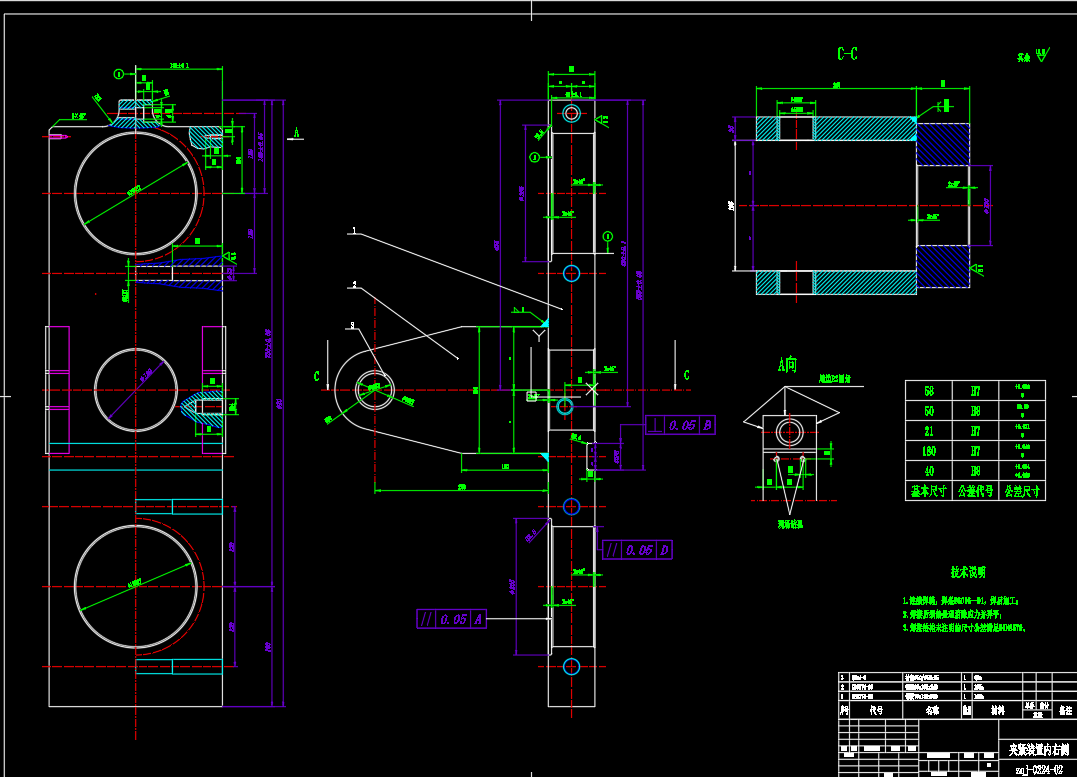Select the parallelism tolerance frame referencing datum D
The width and height of the screenshot is (1077, 777).
coord(638,550)
